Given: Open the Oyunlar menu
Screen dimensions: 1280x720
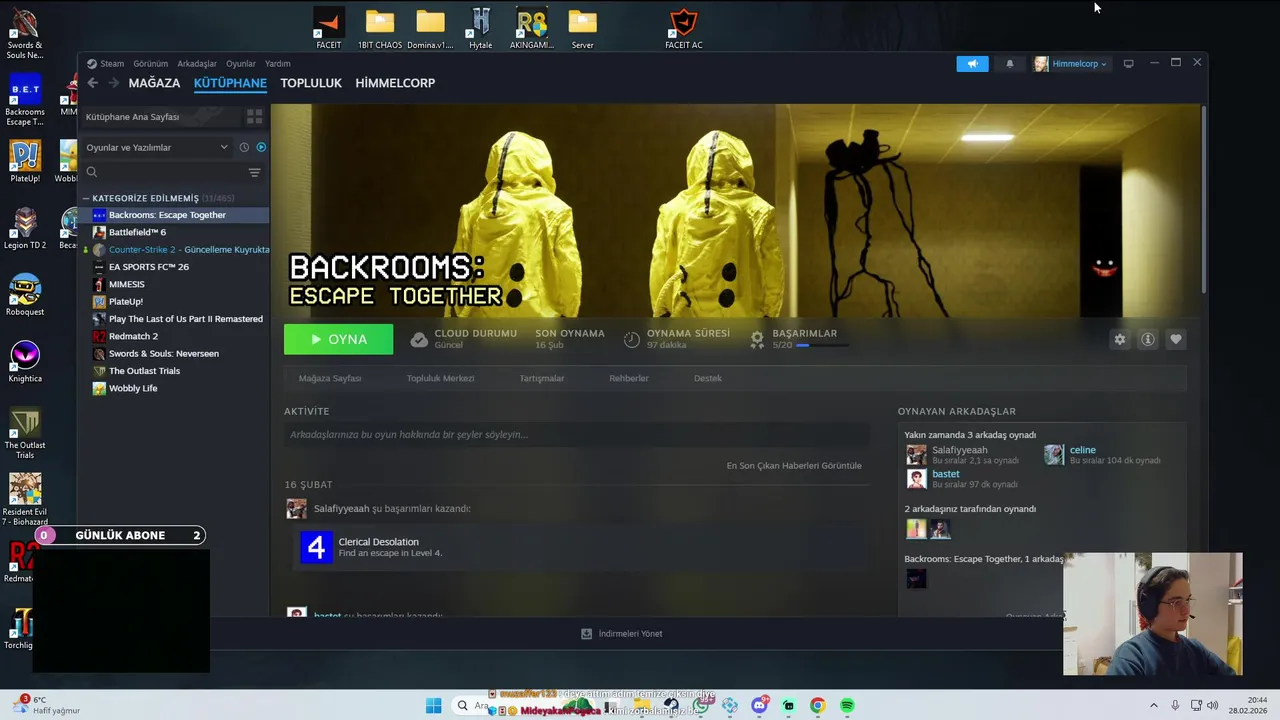Looking at the screenshot, I should pos(241,63).
